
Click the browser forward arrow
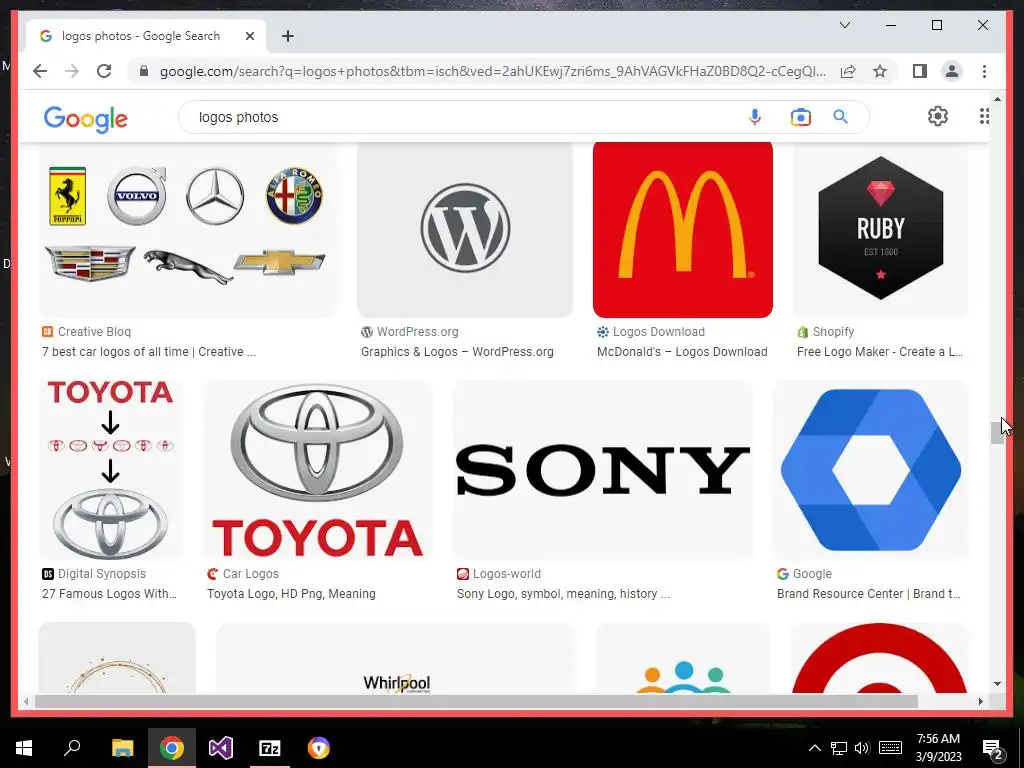click(x=72, y=71)
